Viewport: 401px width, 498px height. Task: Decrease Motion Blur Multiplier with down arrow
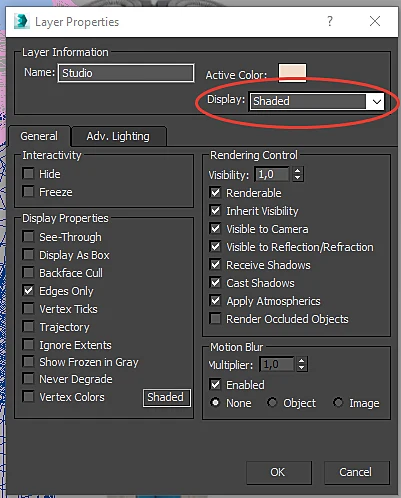(x=302, y=368)
